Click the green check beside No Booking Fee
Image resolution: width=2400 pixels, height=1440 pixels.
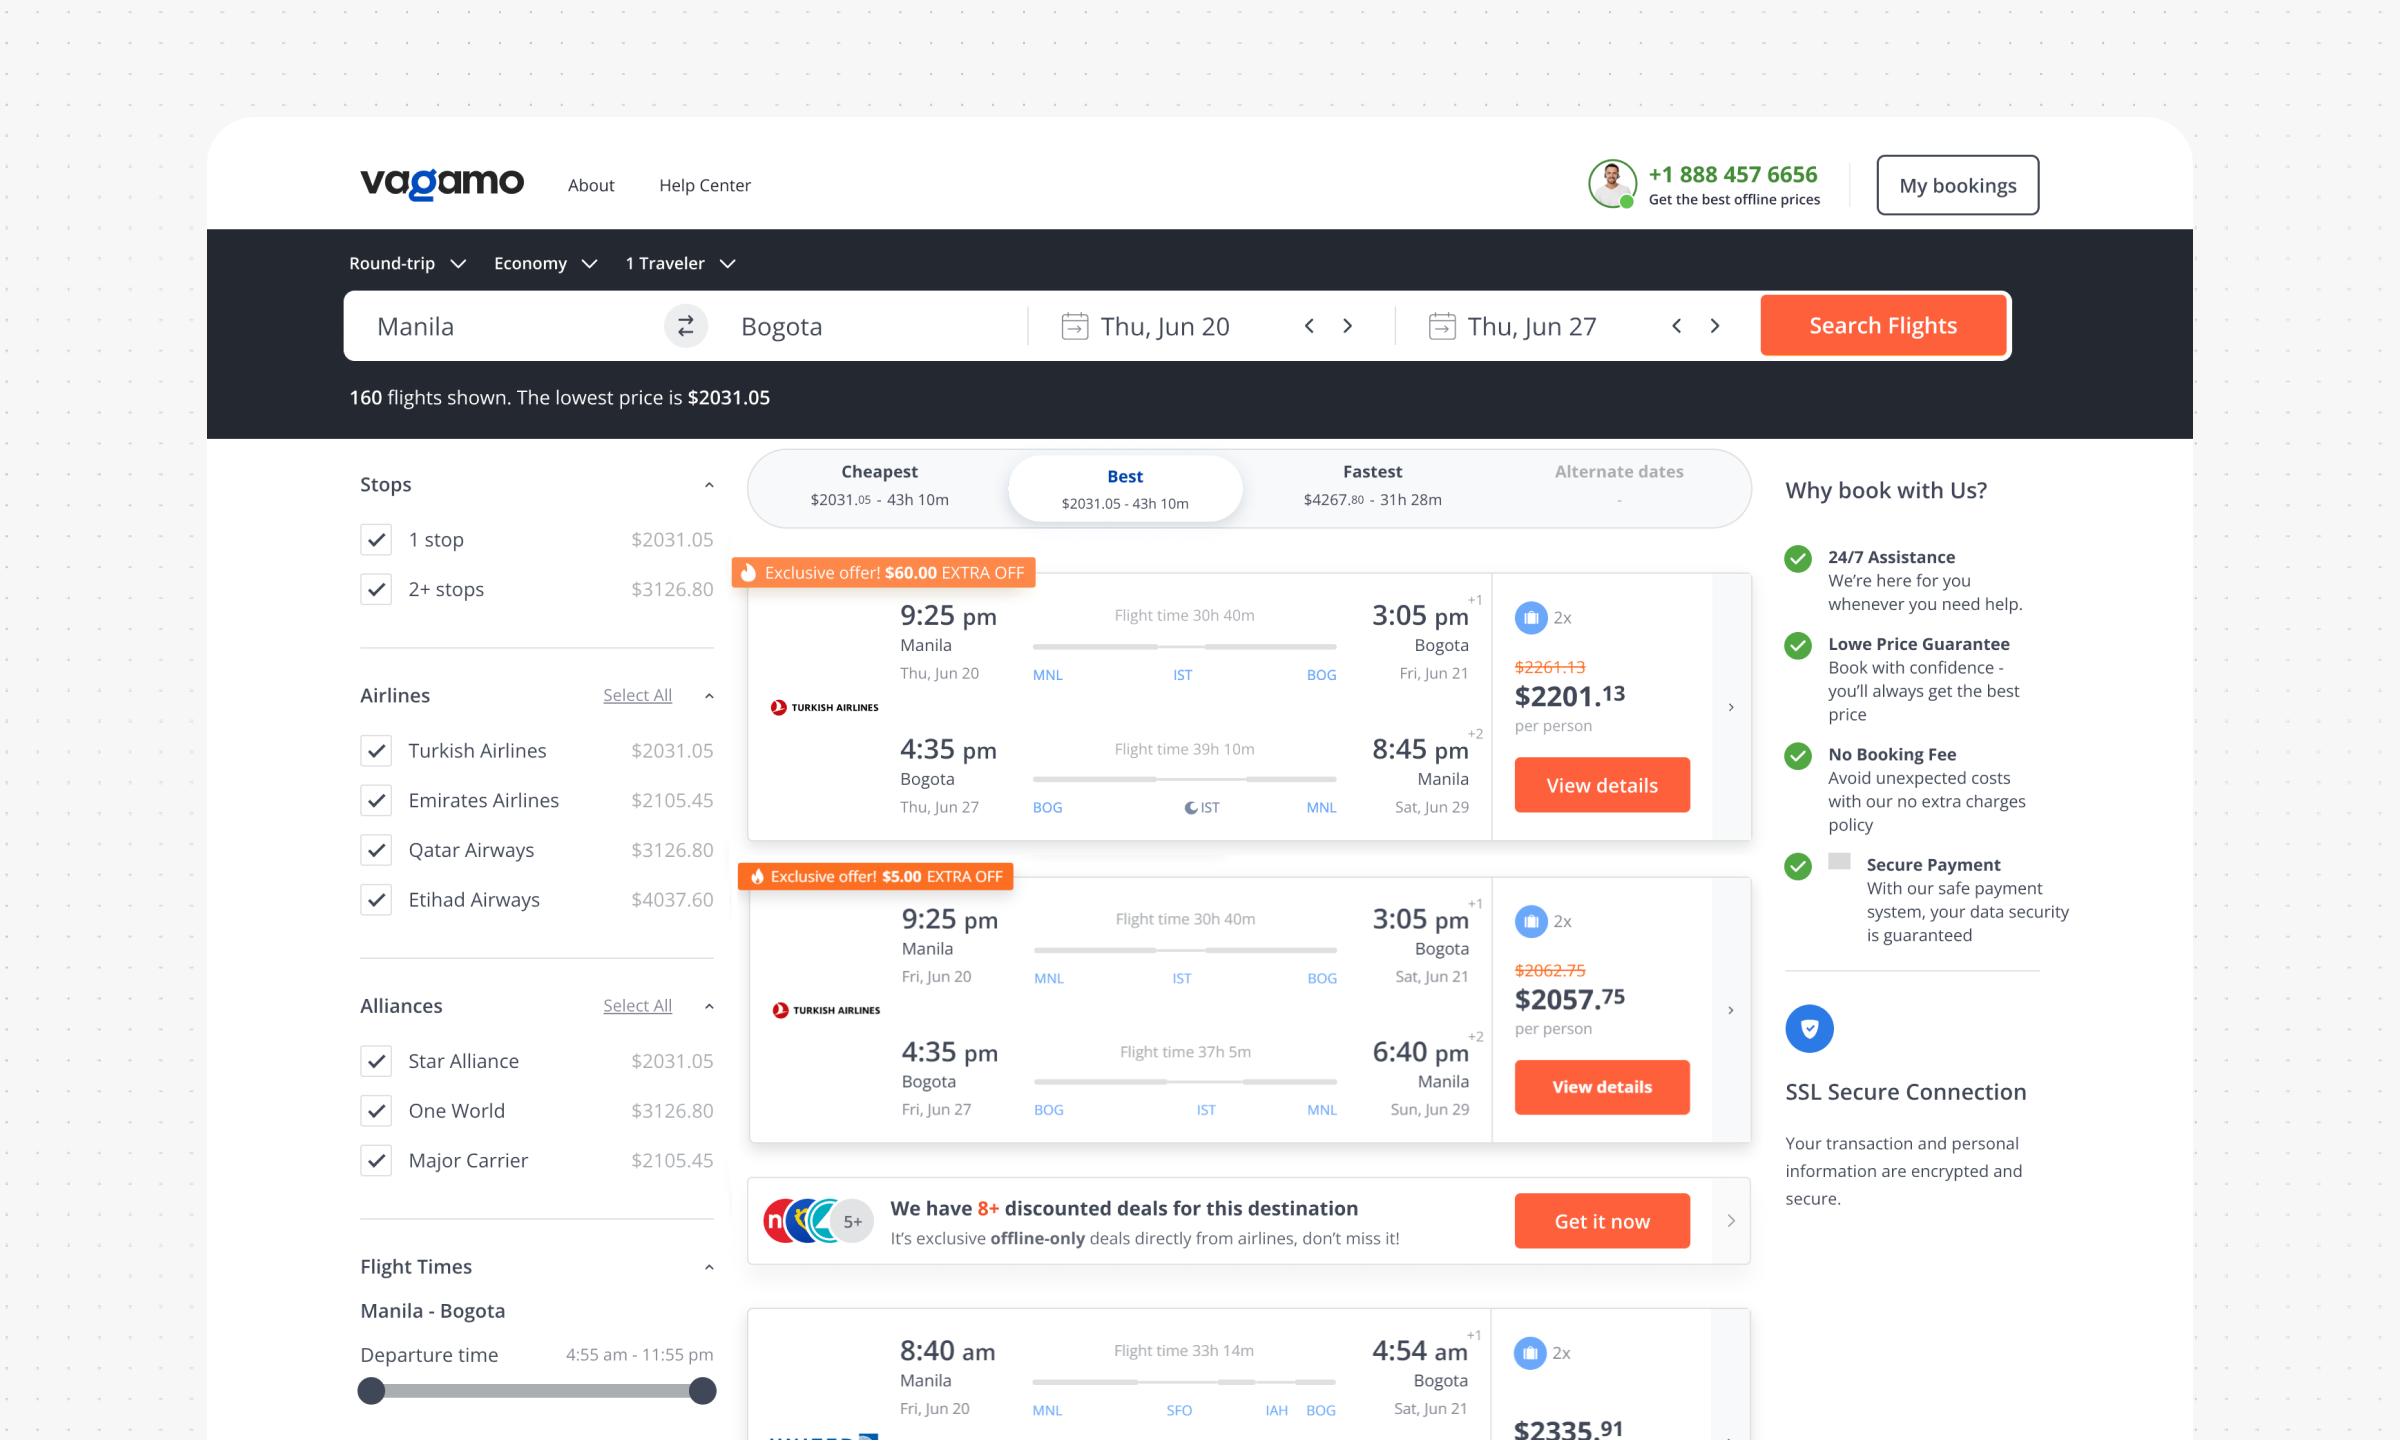coord(1798,755)
